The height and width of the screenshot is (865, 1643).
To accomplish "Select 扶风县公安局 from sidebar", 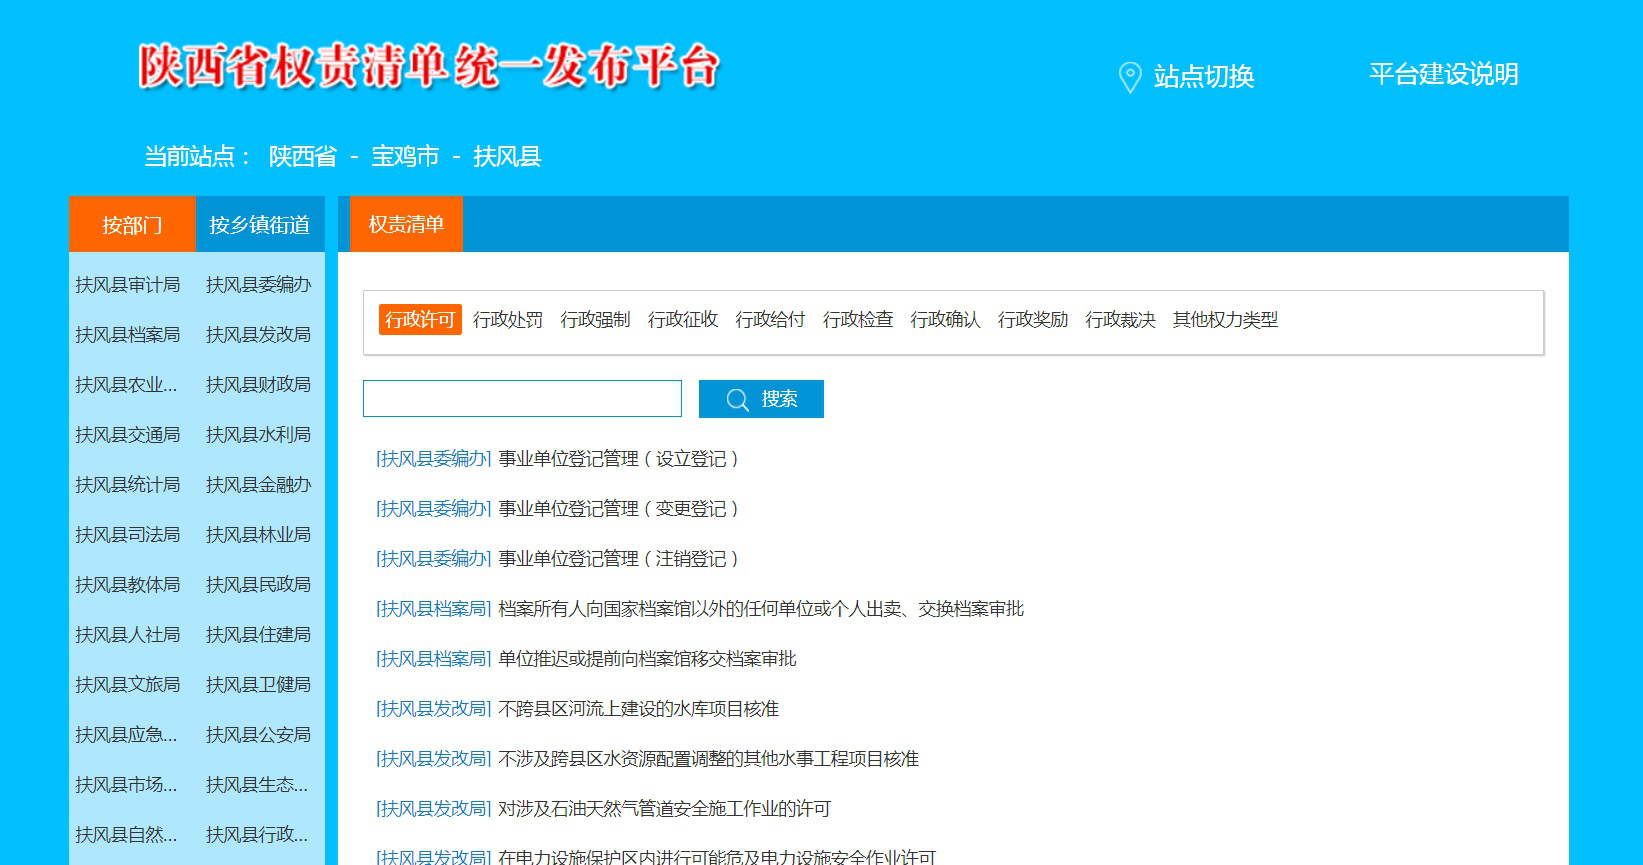I will point(258,735).
